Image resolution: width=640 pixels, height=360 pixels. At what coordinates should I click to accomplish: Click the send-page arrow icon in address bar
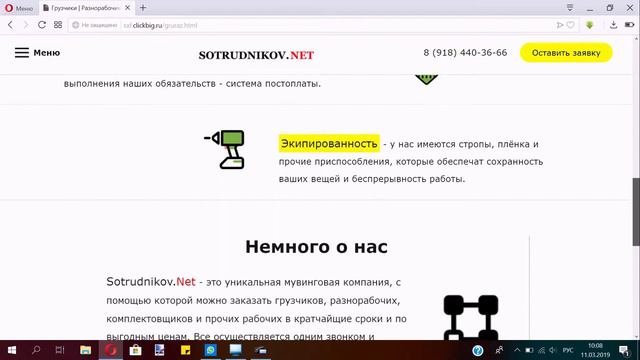coord(560,25)
